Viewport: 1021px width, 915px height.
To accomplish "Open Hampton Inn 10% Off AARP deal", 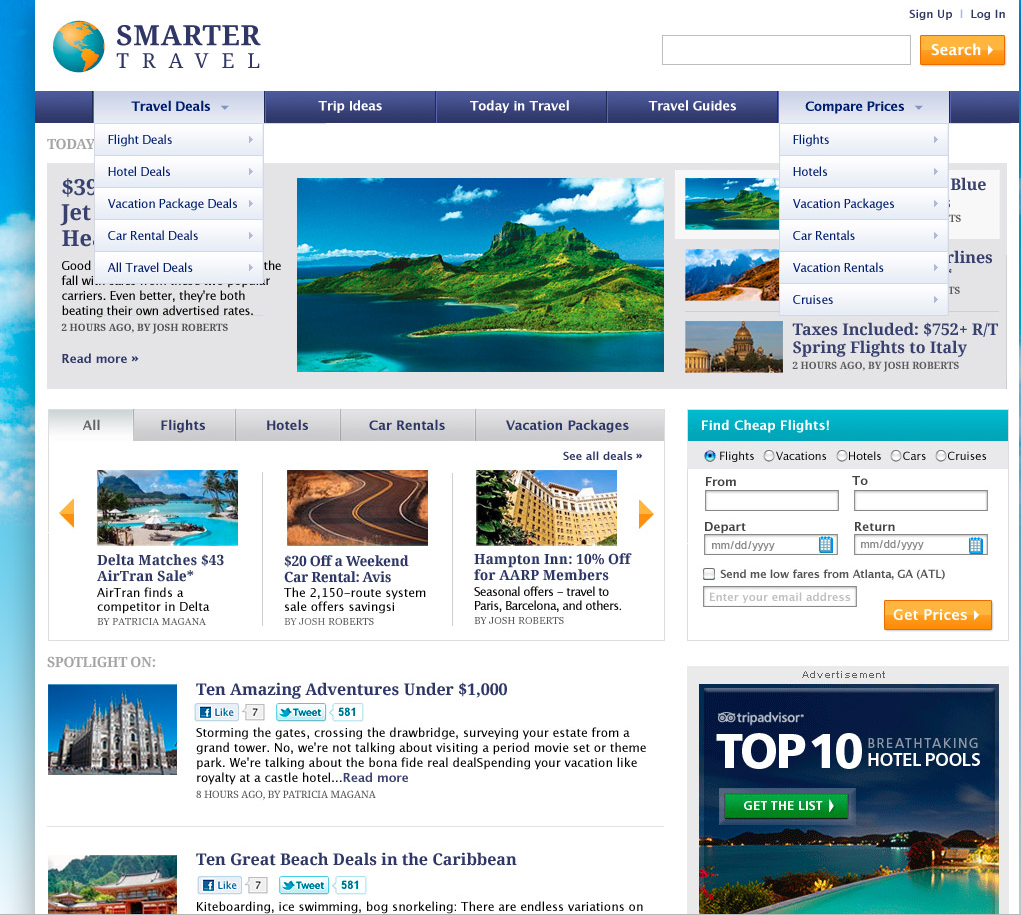I will 552,567.
